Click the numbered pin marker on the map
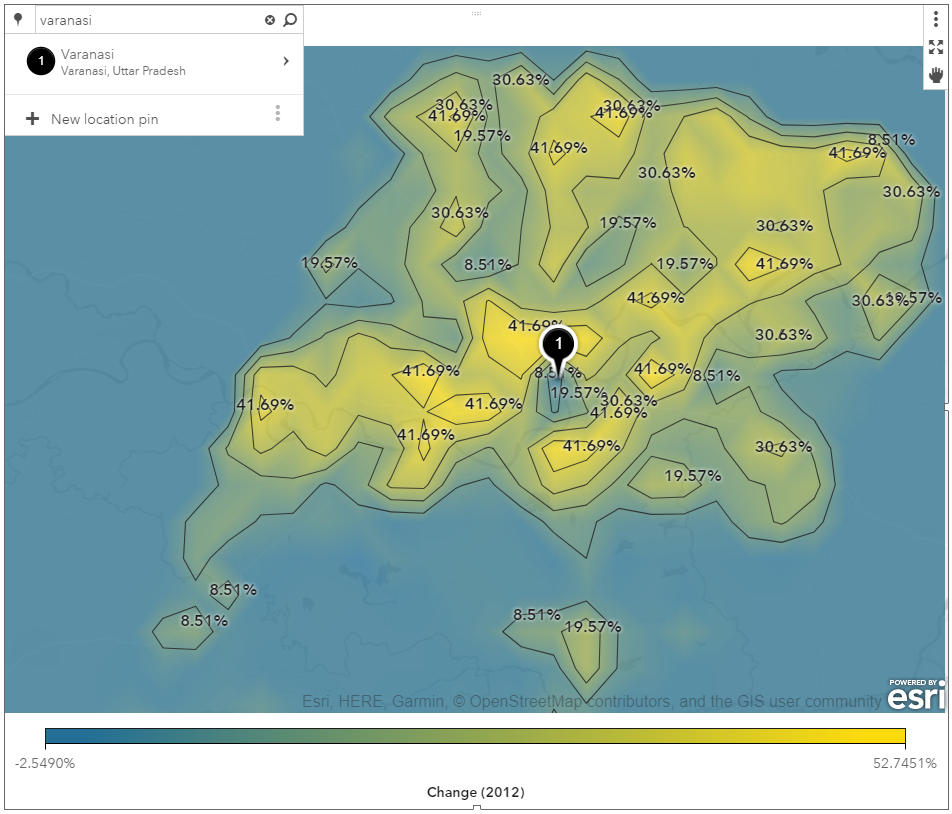Image resolution: width=952 pixels, height=814 pixels. pyautogui.click(x=558, y=346)
